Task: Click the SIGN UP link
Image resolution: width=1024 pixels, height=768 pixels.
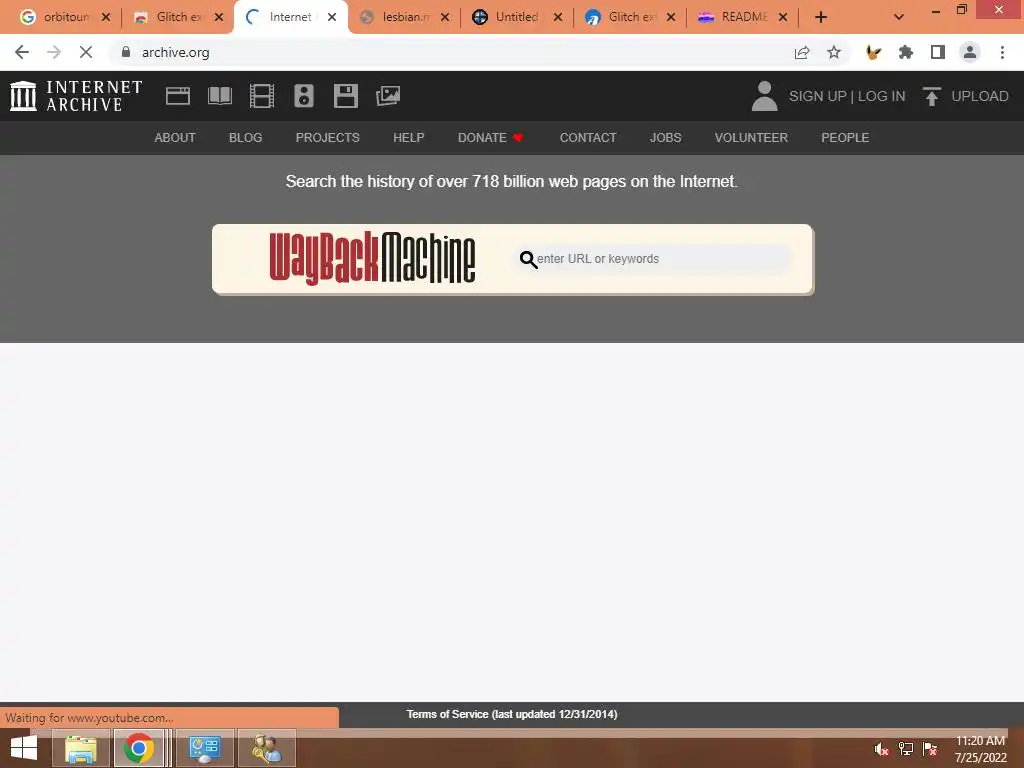Action: pyautogui.click(x=817, y=96)
